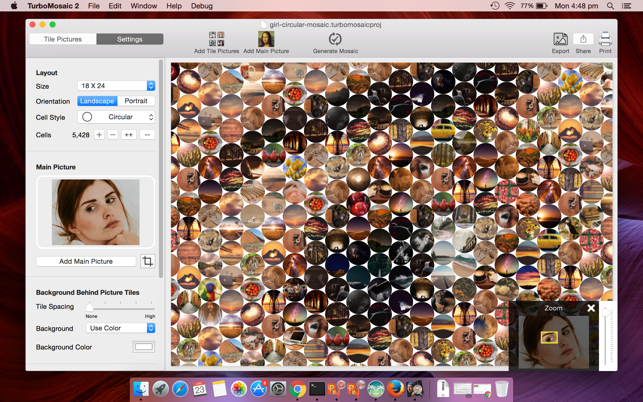The width and height of the screenshot is (643, 402).
Task: Click the Add Main Picture button in sidebar
Action: pos(86,261)
